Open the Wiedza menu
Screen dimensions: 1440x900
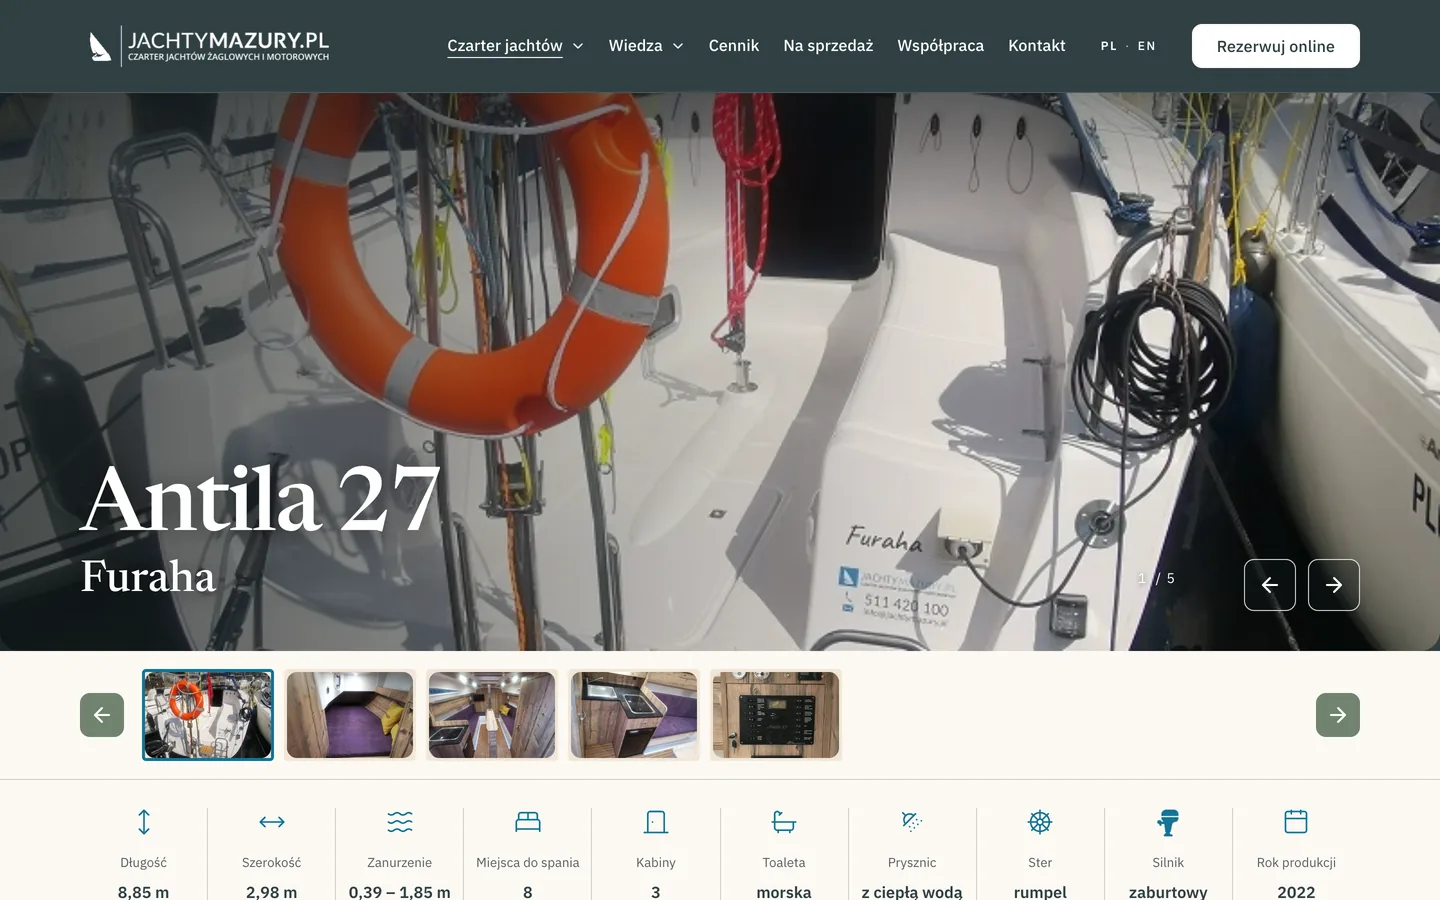[636, 46]
